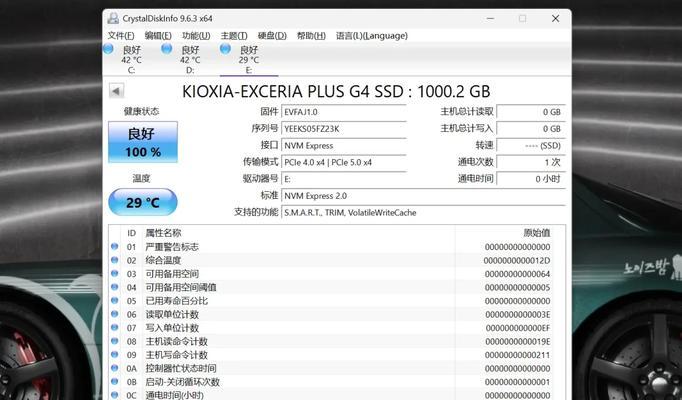Open the 主题(T) menu
The image size is (682, 400).
(234, 36)
